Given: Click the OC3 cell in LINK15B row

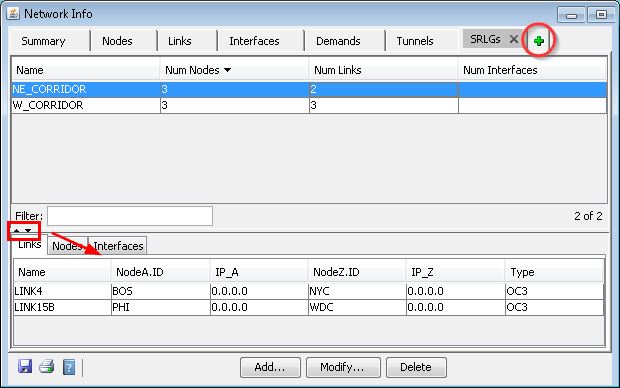Looking at the screenshot, I should click(554, 307).
